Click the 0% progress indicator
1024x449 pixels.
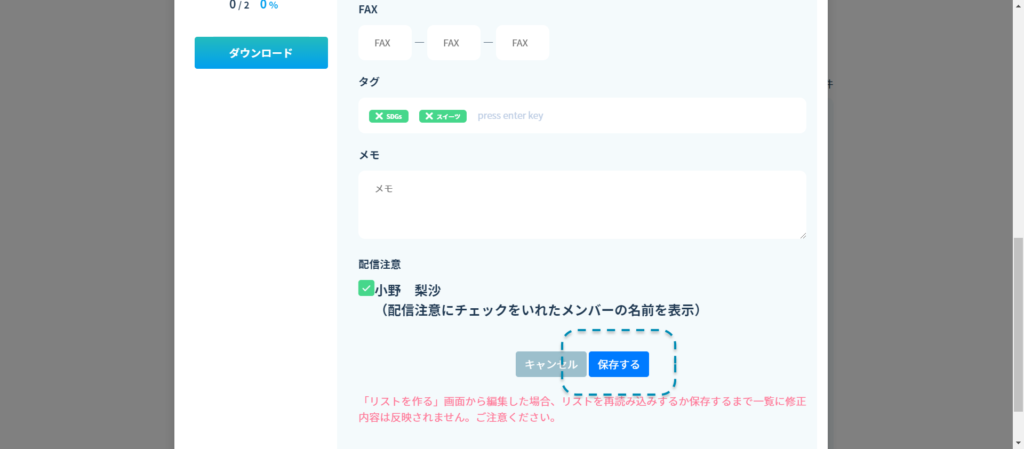tap(269, 5)
